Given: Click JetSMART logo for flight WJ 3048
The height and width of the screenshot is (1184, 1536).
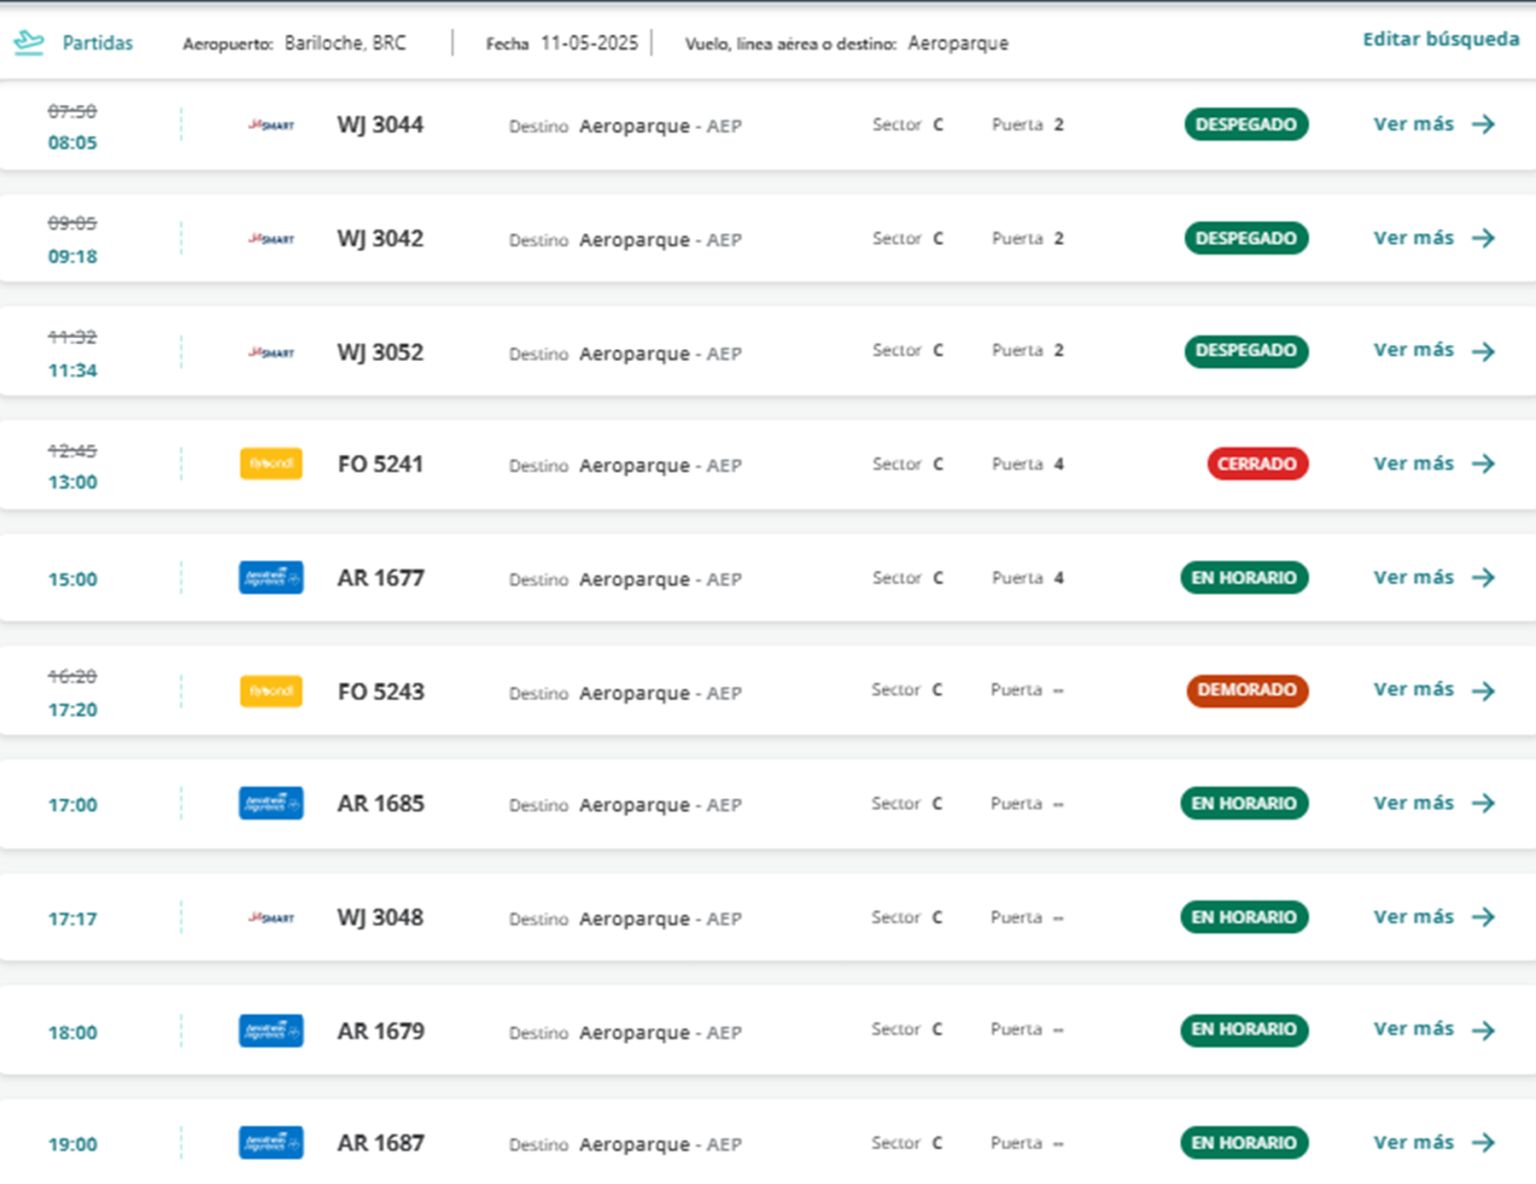Looking at the screenshot, I should click(x=271, y=918).
